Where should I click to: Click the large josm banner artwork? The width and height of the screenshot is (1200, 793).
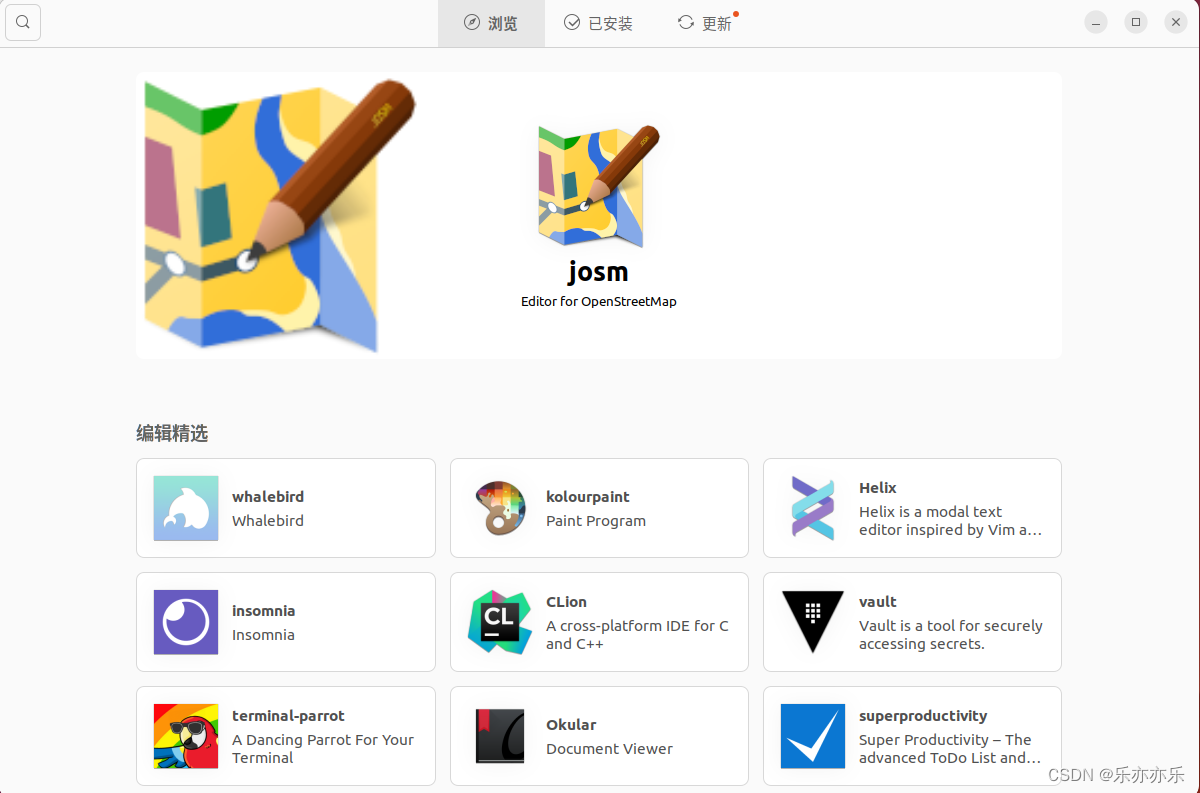coord(280,215)
